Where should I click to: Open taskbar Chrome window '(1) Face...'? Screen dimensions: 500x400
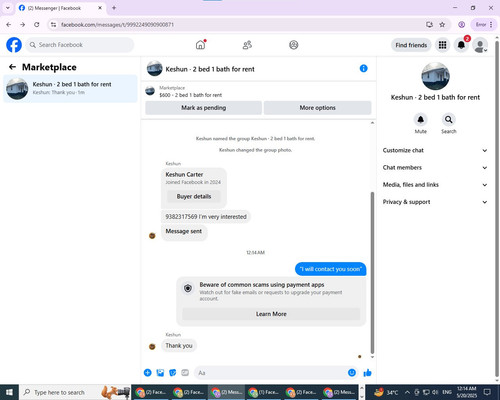(x=264, y=392)
